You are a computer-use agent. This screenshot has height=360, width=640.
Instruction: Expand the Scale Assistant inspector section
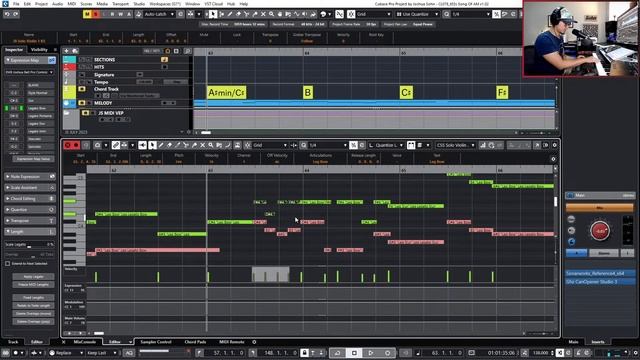(x=30, y=188)
